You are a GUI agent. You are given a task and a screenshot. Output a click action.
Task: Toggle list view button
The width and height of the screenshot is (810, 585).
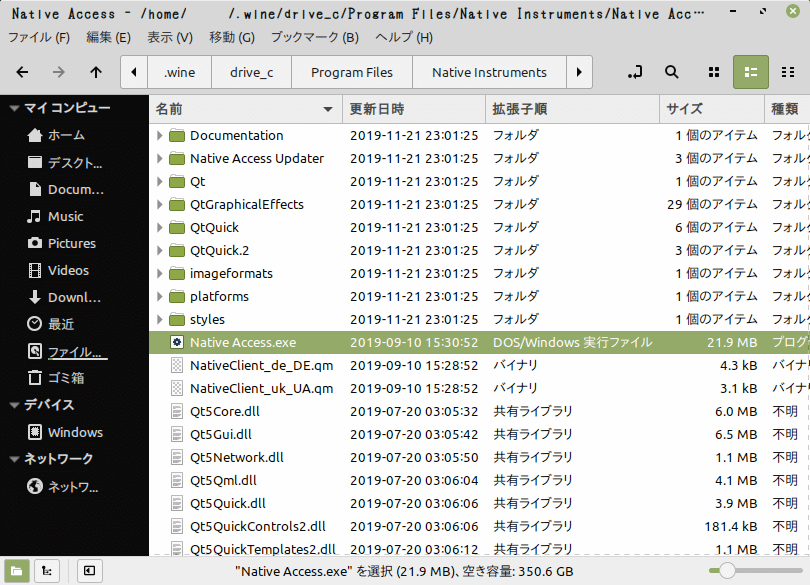point(750,72)
